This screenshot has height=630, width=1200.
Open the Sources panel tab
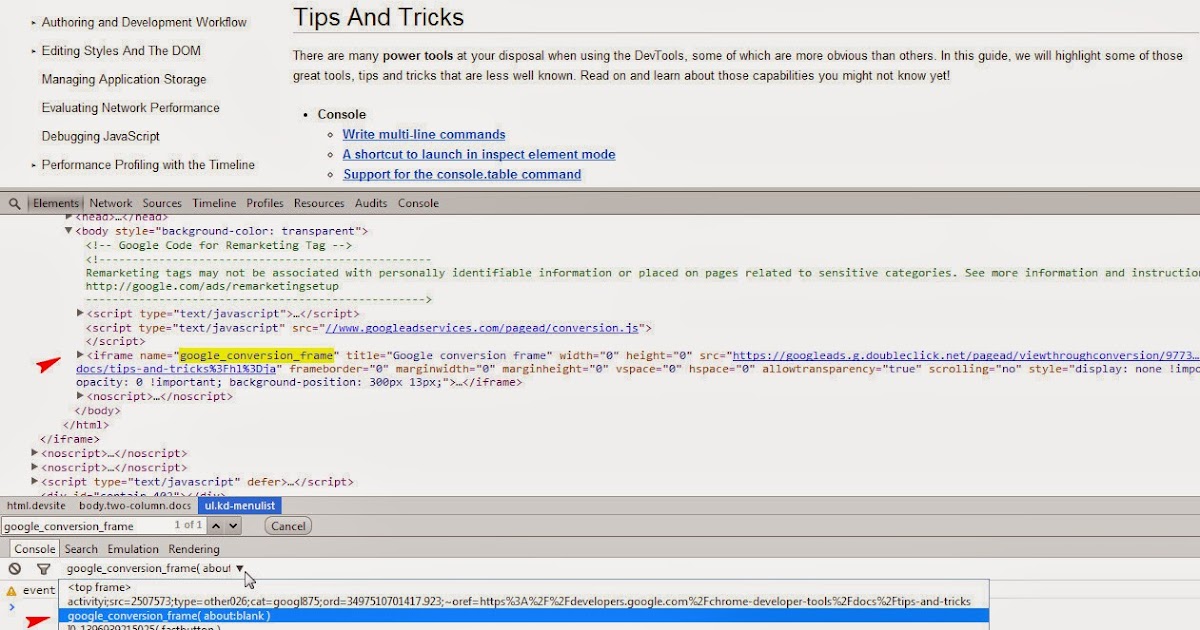[162, 203]
